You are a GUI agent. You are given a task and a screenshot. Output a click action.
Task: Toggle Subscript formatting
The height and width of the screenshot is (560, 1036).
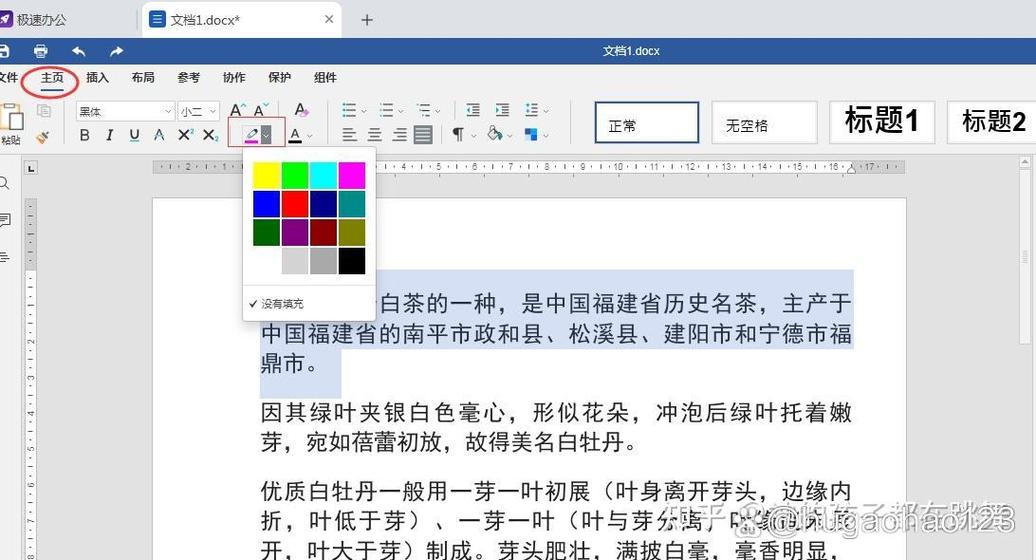click(x=210, y=135)
